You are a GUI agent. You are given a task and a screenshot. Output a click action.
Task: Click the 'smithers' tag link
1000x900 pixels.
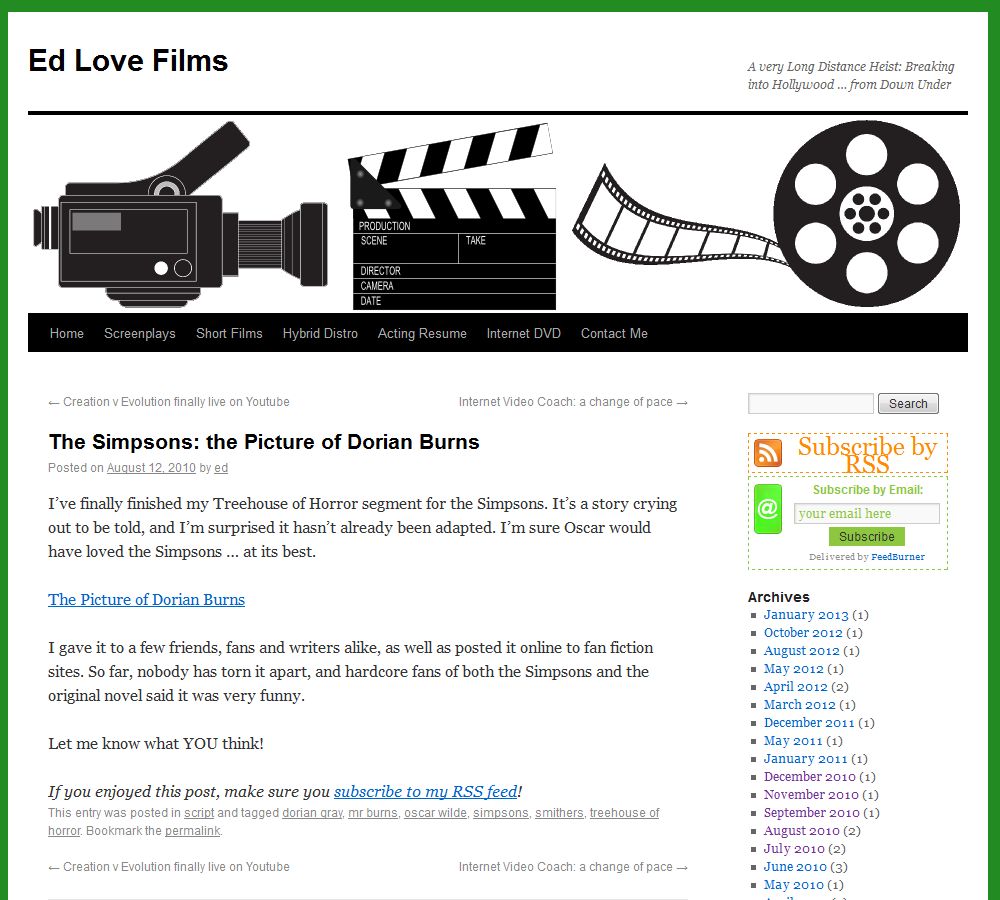559,813
